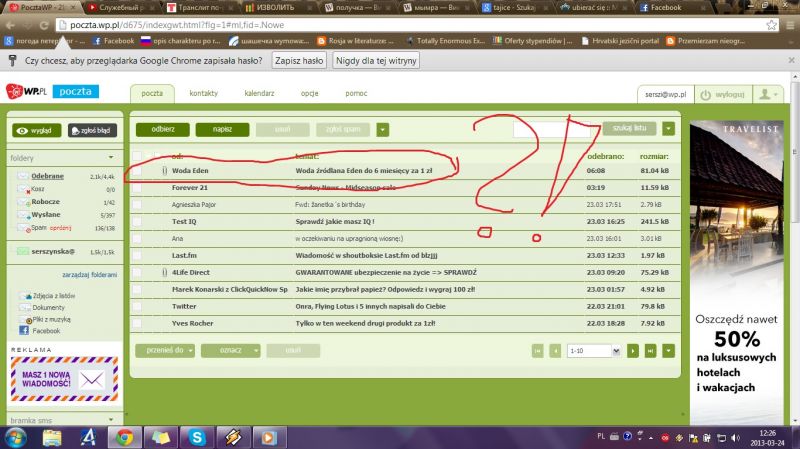Open zarządzaj folderami link
800x449 pixels.
pyautogui.click(x=90, y=275)
